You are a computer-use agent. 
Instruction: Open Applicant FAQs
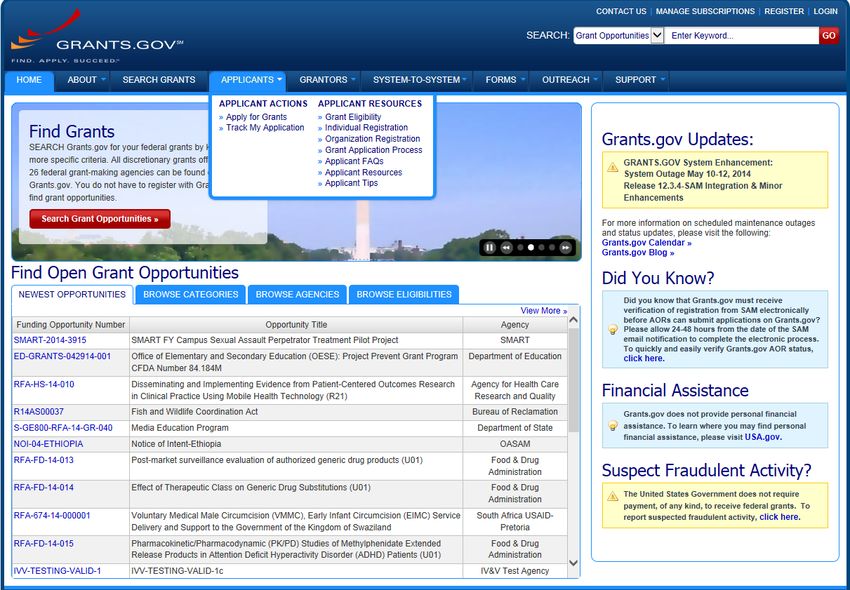tap(354, 161)
